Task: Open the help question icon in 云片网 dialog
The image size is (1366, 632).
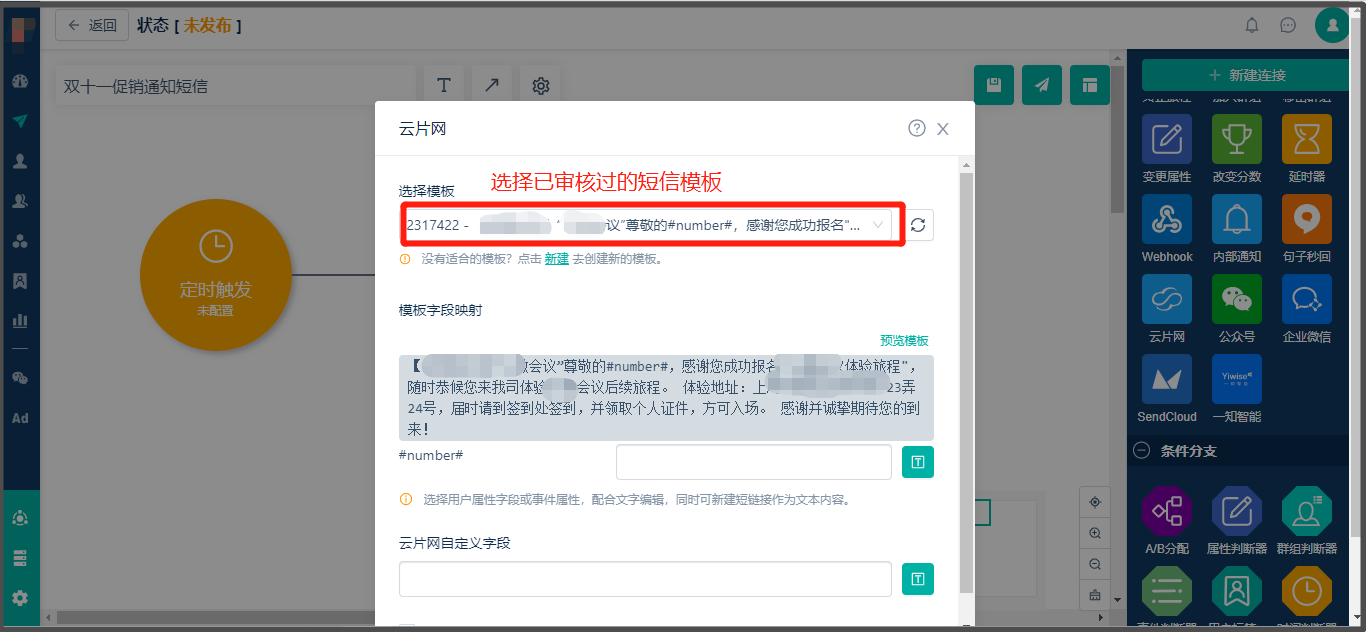Action: (917, 128)
